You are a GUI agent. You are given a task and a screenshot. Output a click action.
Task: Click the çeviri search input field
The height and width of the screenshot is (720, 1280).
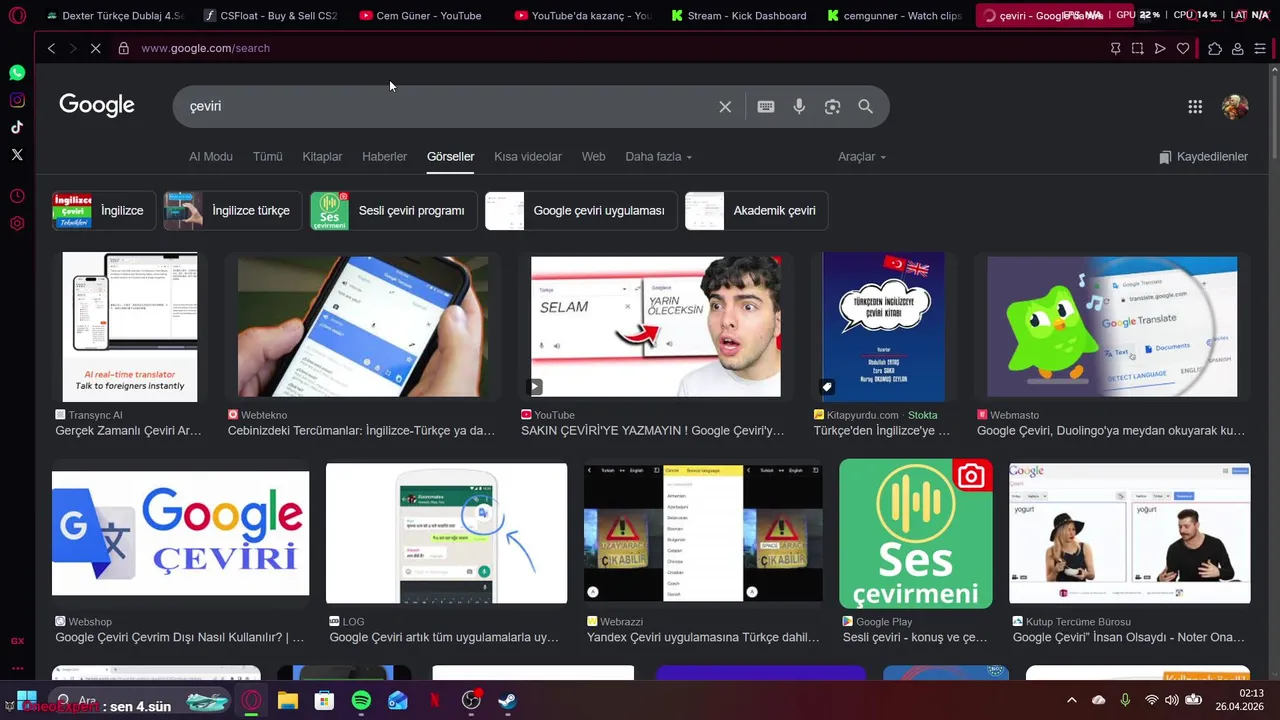[450, 107]
